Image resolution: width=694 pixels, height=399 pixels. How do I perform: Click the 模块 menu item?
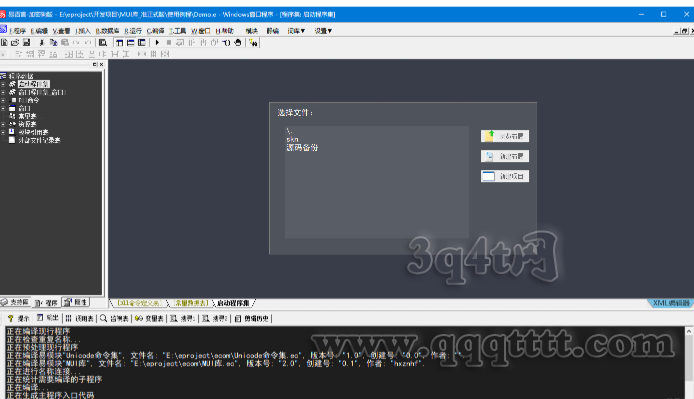point(251,31)
